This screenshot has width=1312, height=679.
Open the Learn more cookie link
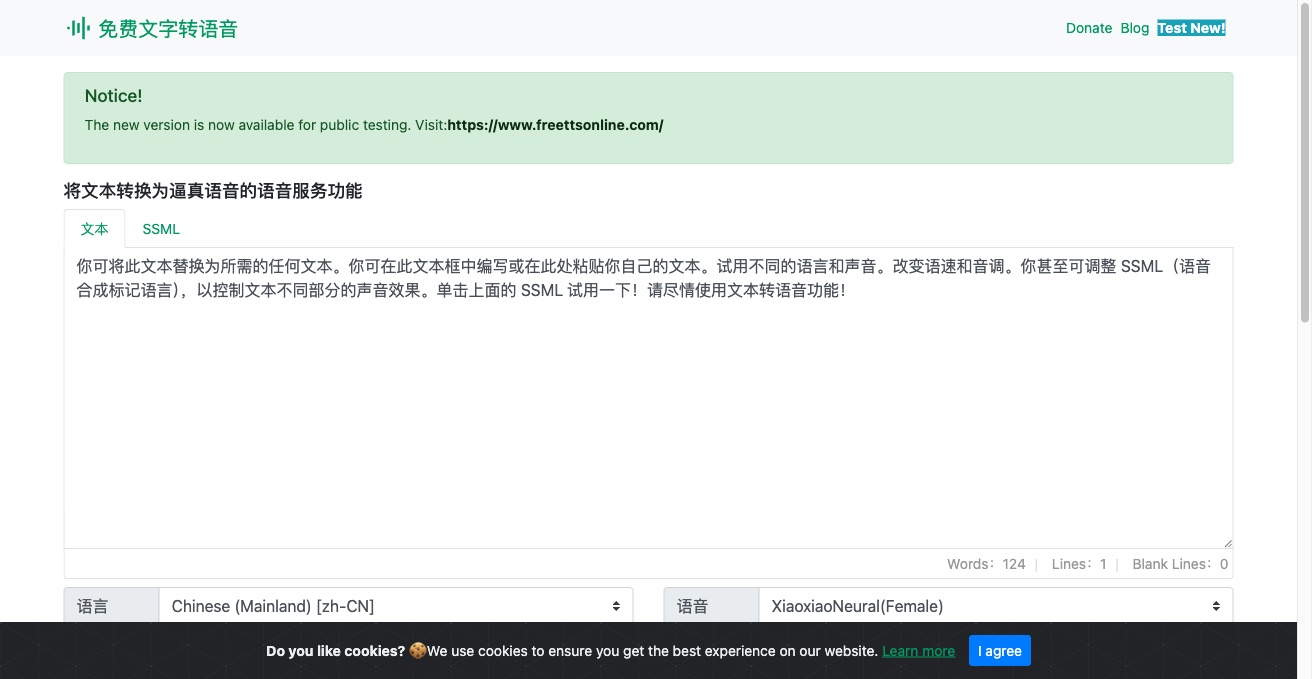[918, 651]
